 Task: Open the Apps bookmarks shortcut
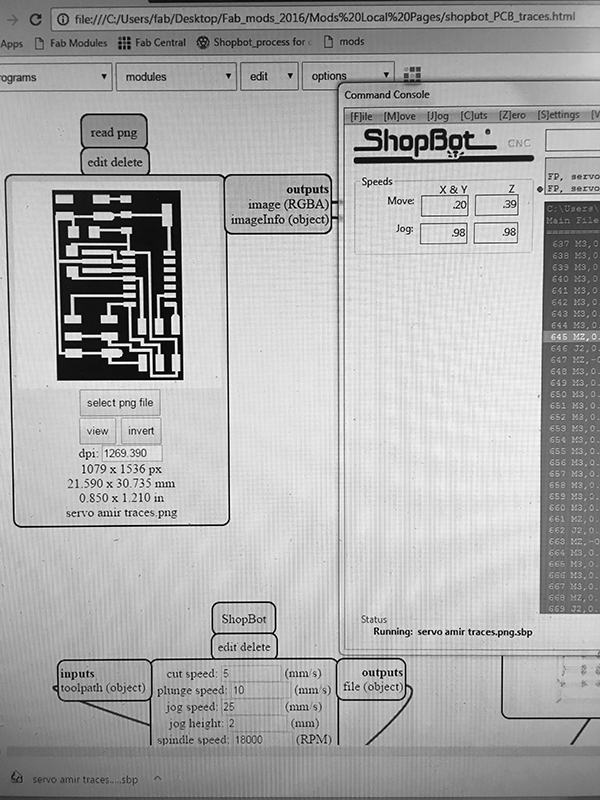[x=12, y=44]
